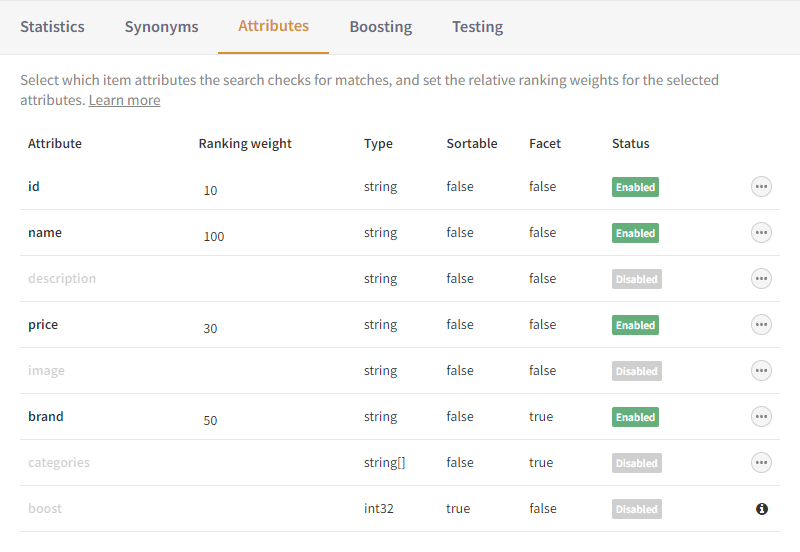The height and width of the screenshot is (552, 800).
Task: Go to the Boosting tab
Action: (x=380, y=27)
